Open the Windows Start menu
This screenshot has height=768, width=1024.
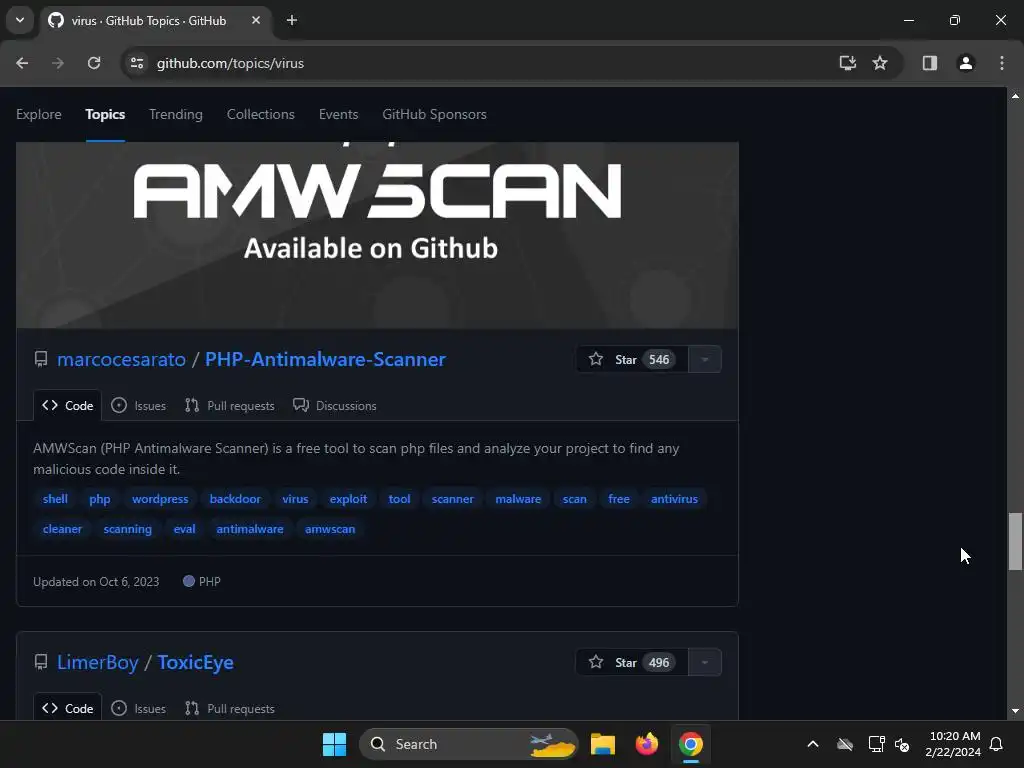334,744
